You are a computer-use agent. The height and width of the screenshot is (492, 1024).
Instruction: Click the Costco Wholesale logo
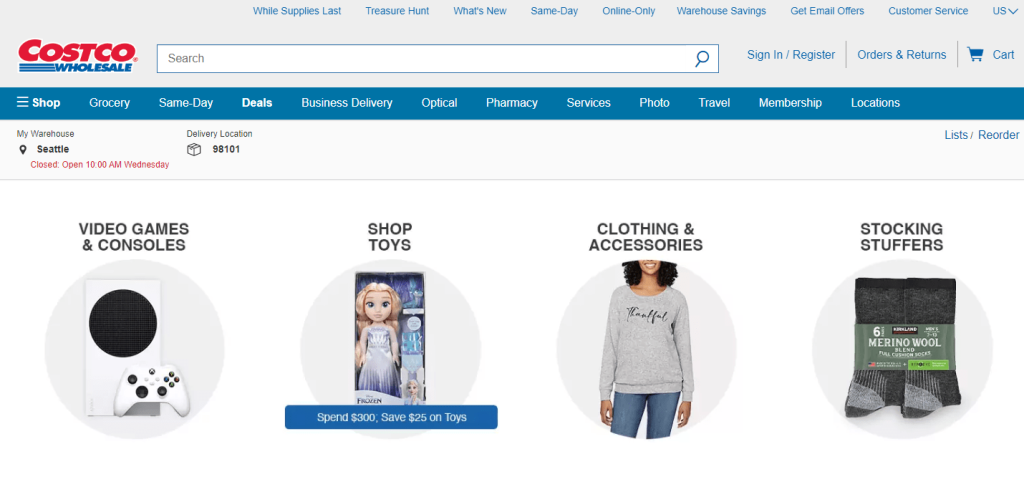pyautogui.click(x=78, y=56)
